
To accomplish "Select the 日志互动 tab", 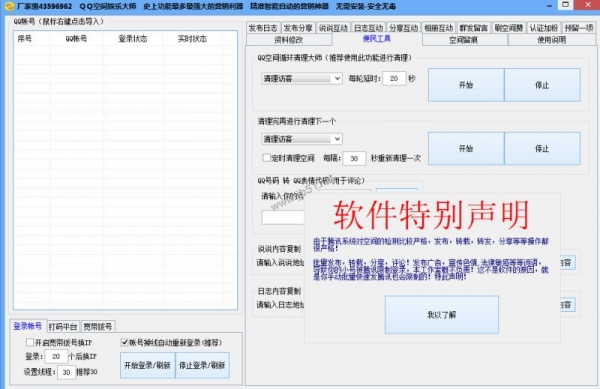I will pos(368,28).
